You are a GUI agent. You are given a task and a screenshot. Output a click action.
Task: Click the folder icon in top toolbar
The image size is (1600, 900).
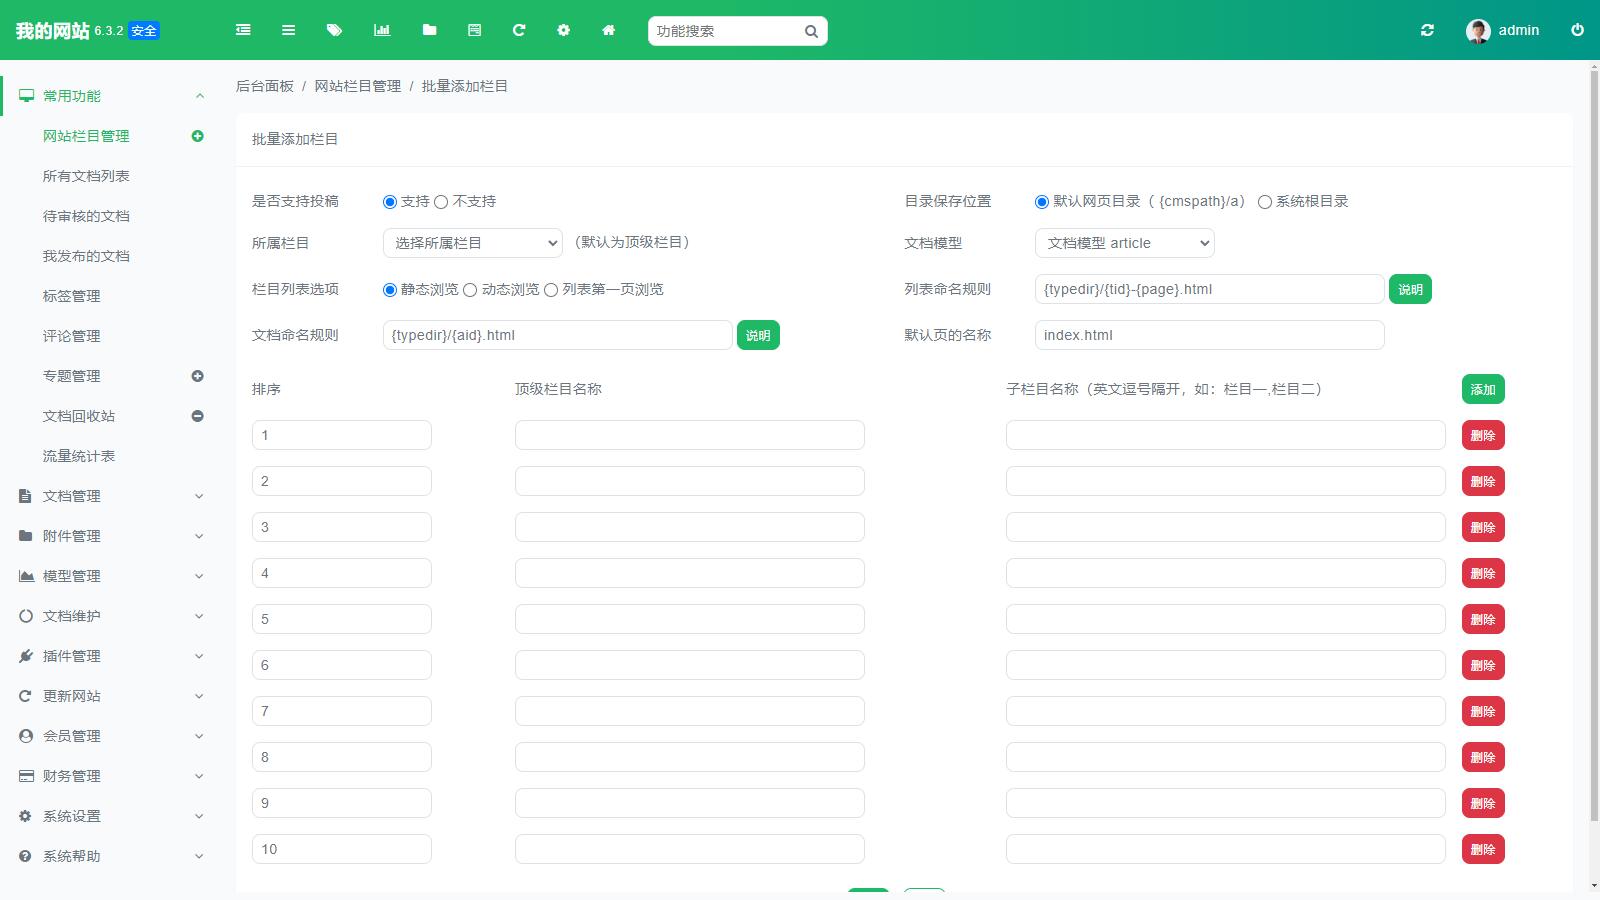[x=429, y=30]
